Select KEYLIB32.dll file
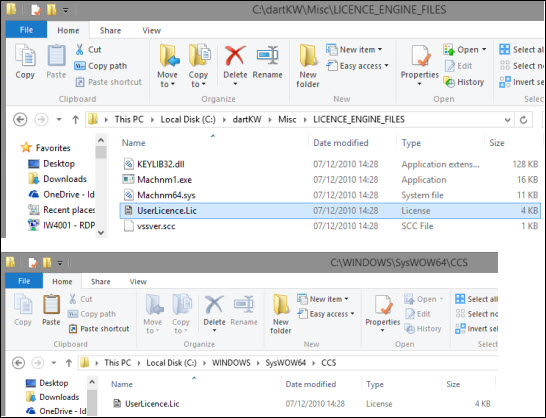The width and height of the screenshot is (546, 418). [161, 164]
